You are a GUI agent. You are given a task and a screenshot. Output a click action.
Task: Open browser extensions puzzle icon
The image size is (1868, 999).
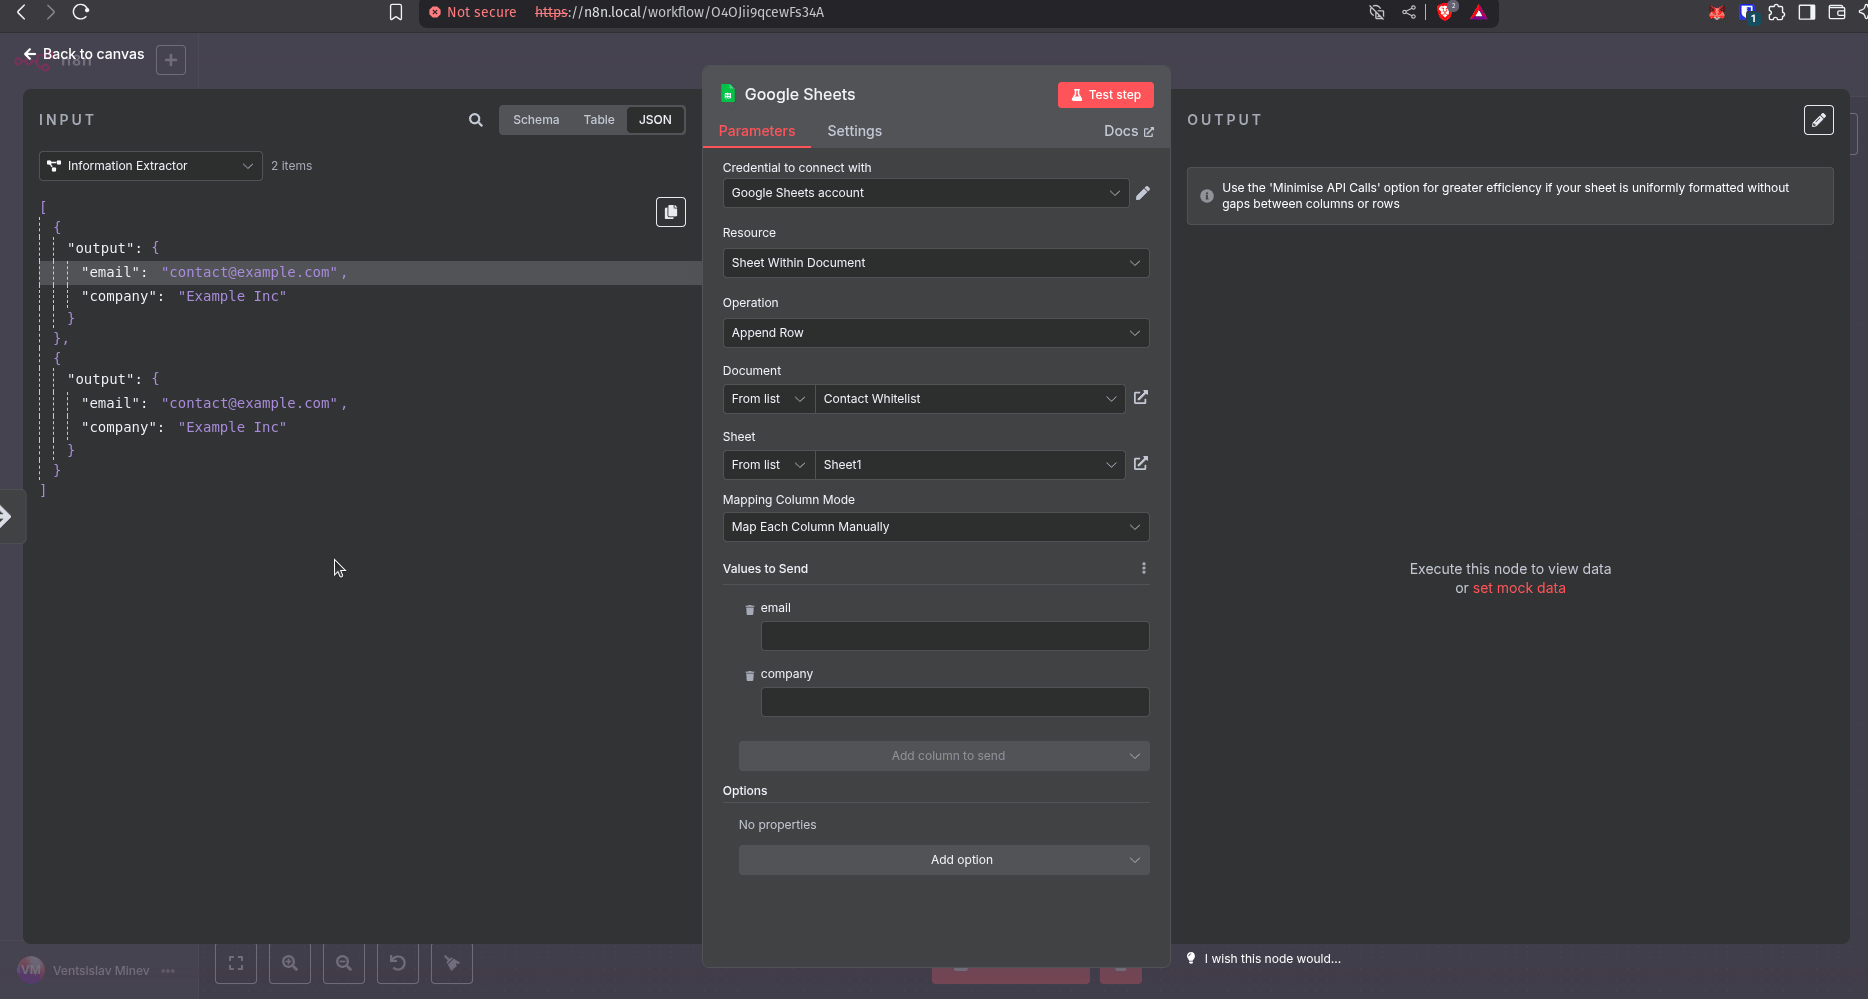pos(1776,12)
